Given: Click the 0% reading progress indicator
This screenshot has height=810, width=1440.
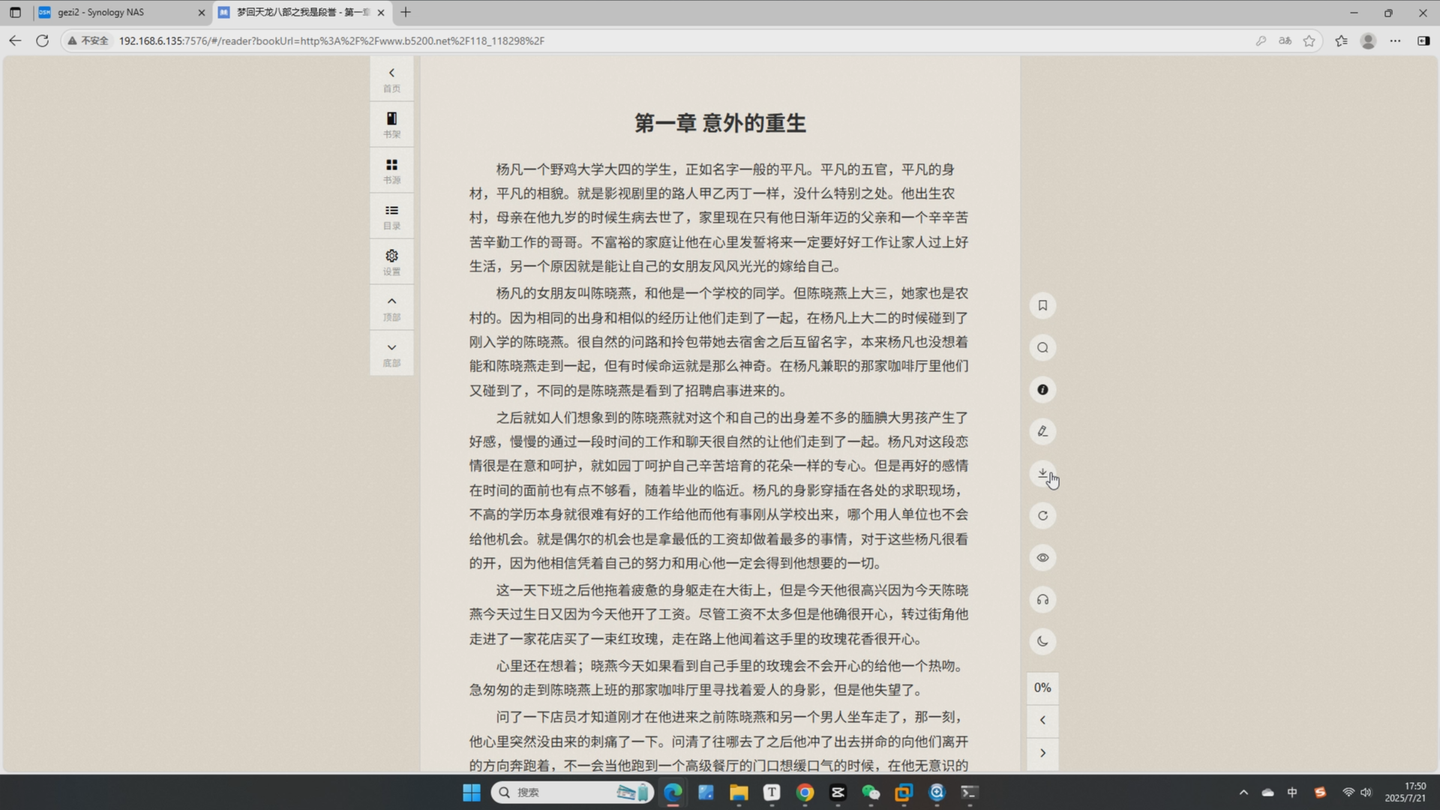Looking at the screenshot, I should [1042, 687].
